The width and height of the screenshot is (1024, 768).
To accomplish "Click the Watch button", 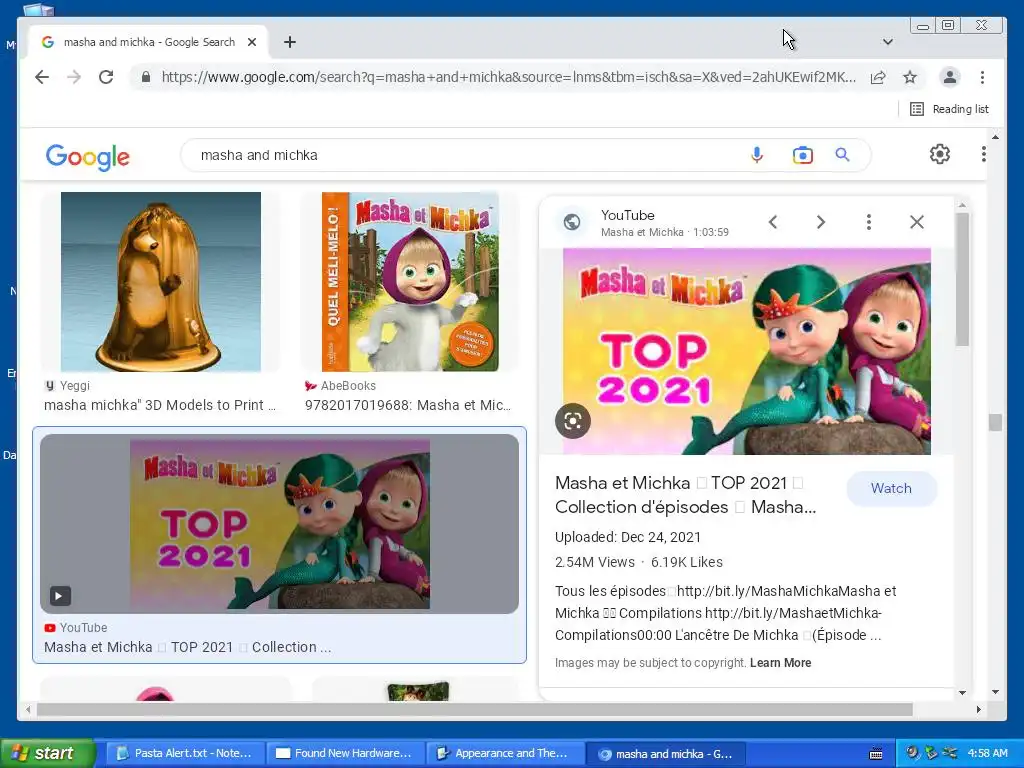I will click(x=891, y=488).
